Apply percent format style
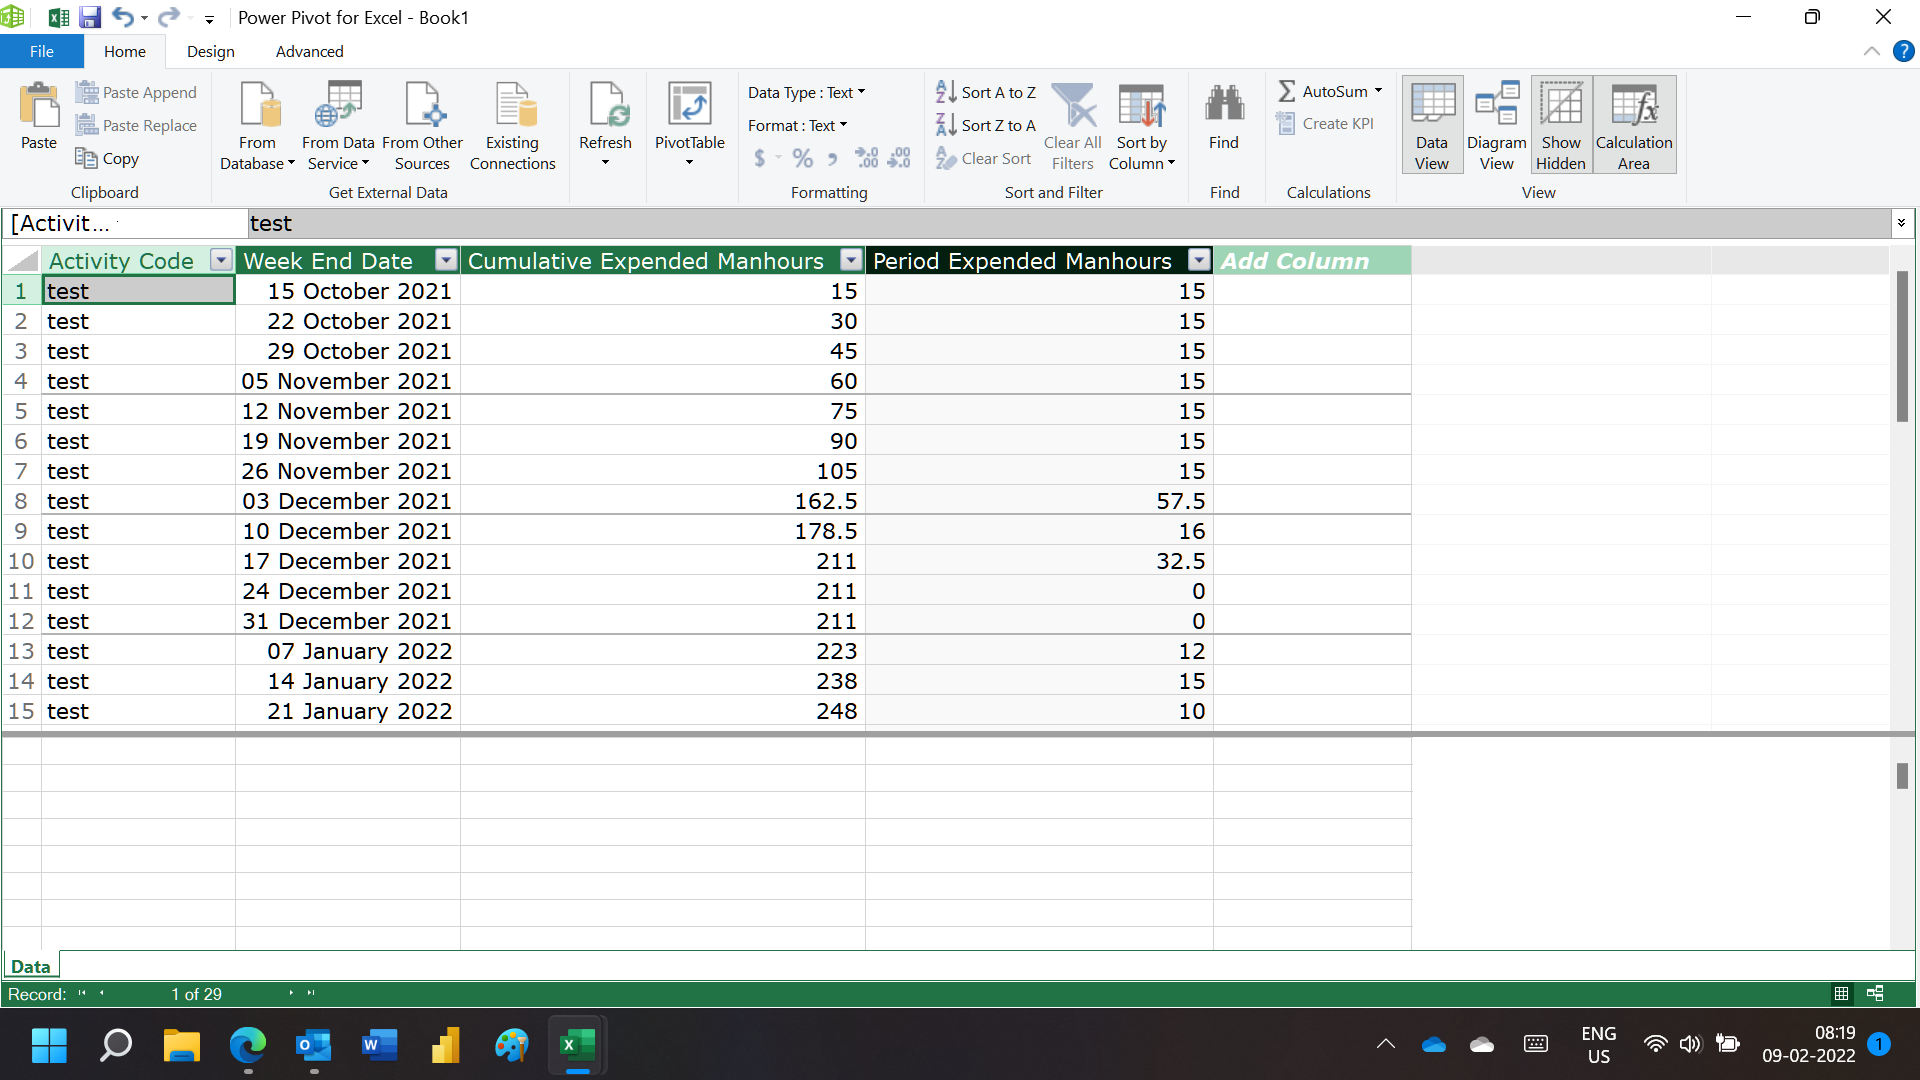Viewport: 1920px width, 1080px height. pos(802,158)
